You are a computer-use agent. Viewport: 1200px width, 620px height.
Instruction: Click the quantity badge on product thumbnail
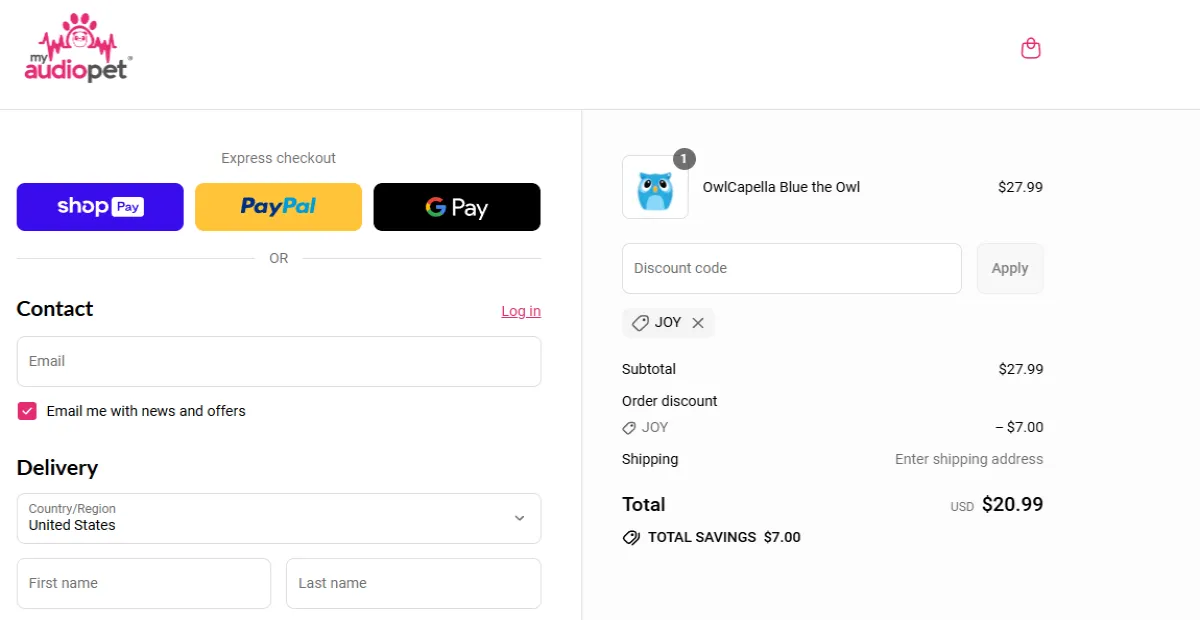(x=684, y=159)
